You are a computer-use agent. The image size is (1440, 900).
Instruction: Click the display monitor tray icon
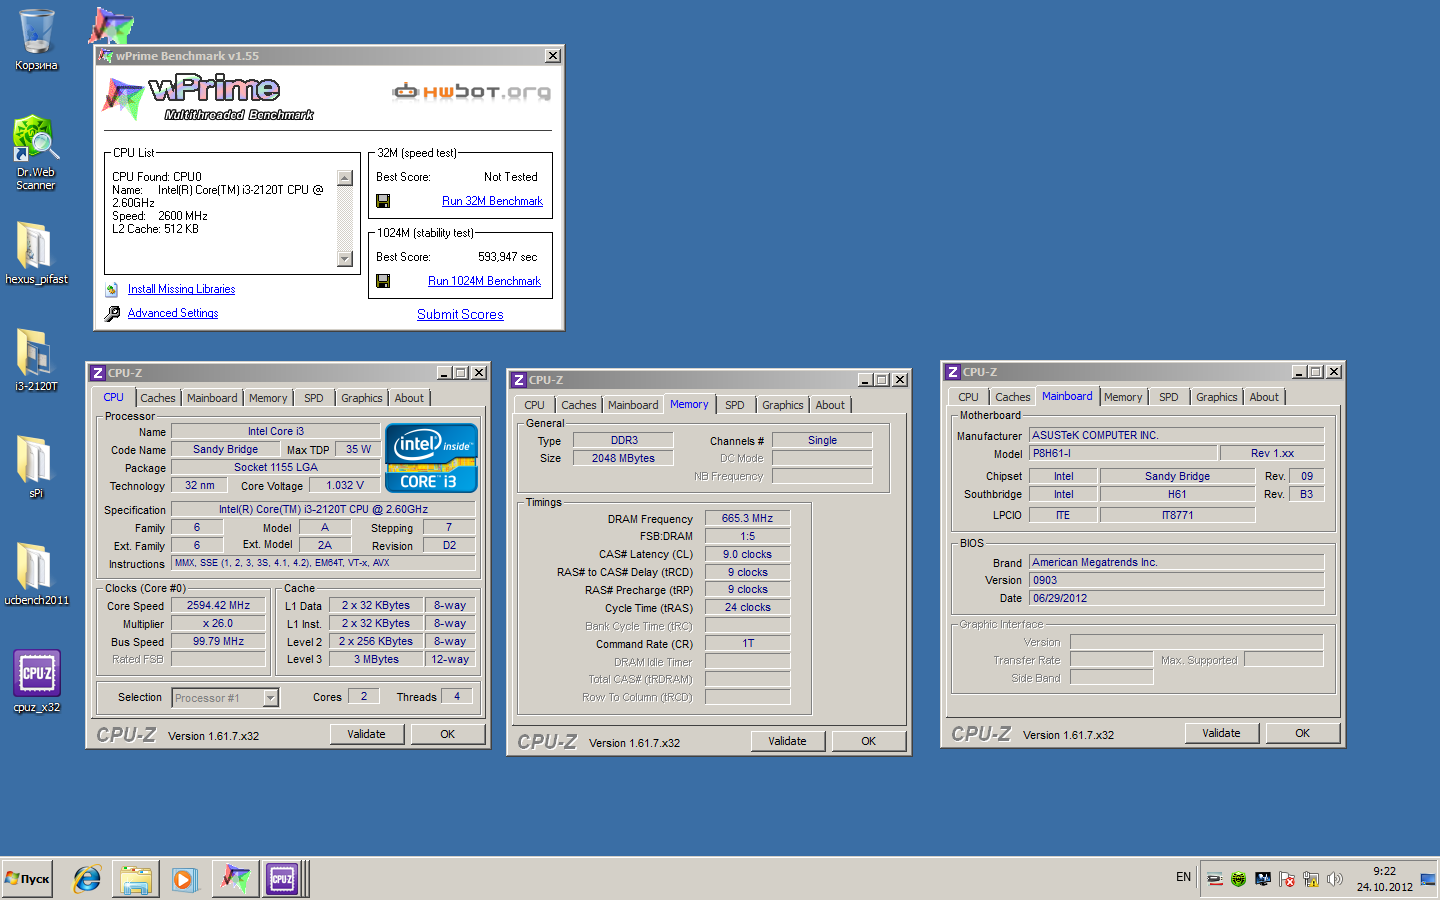1262,879
